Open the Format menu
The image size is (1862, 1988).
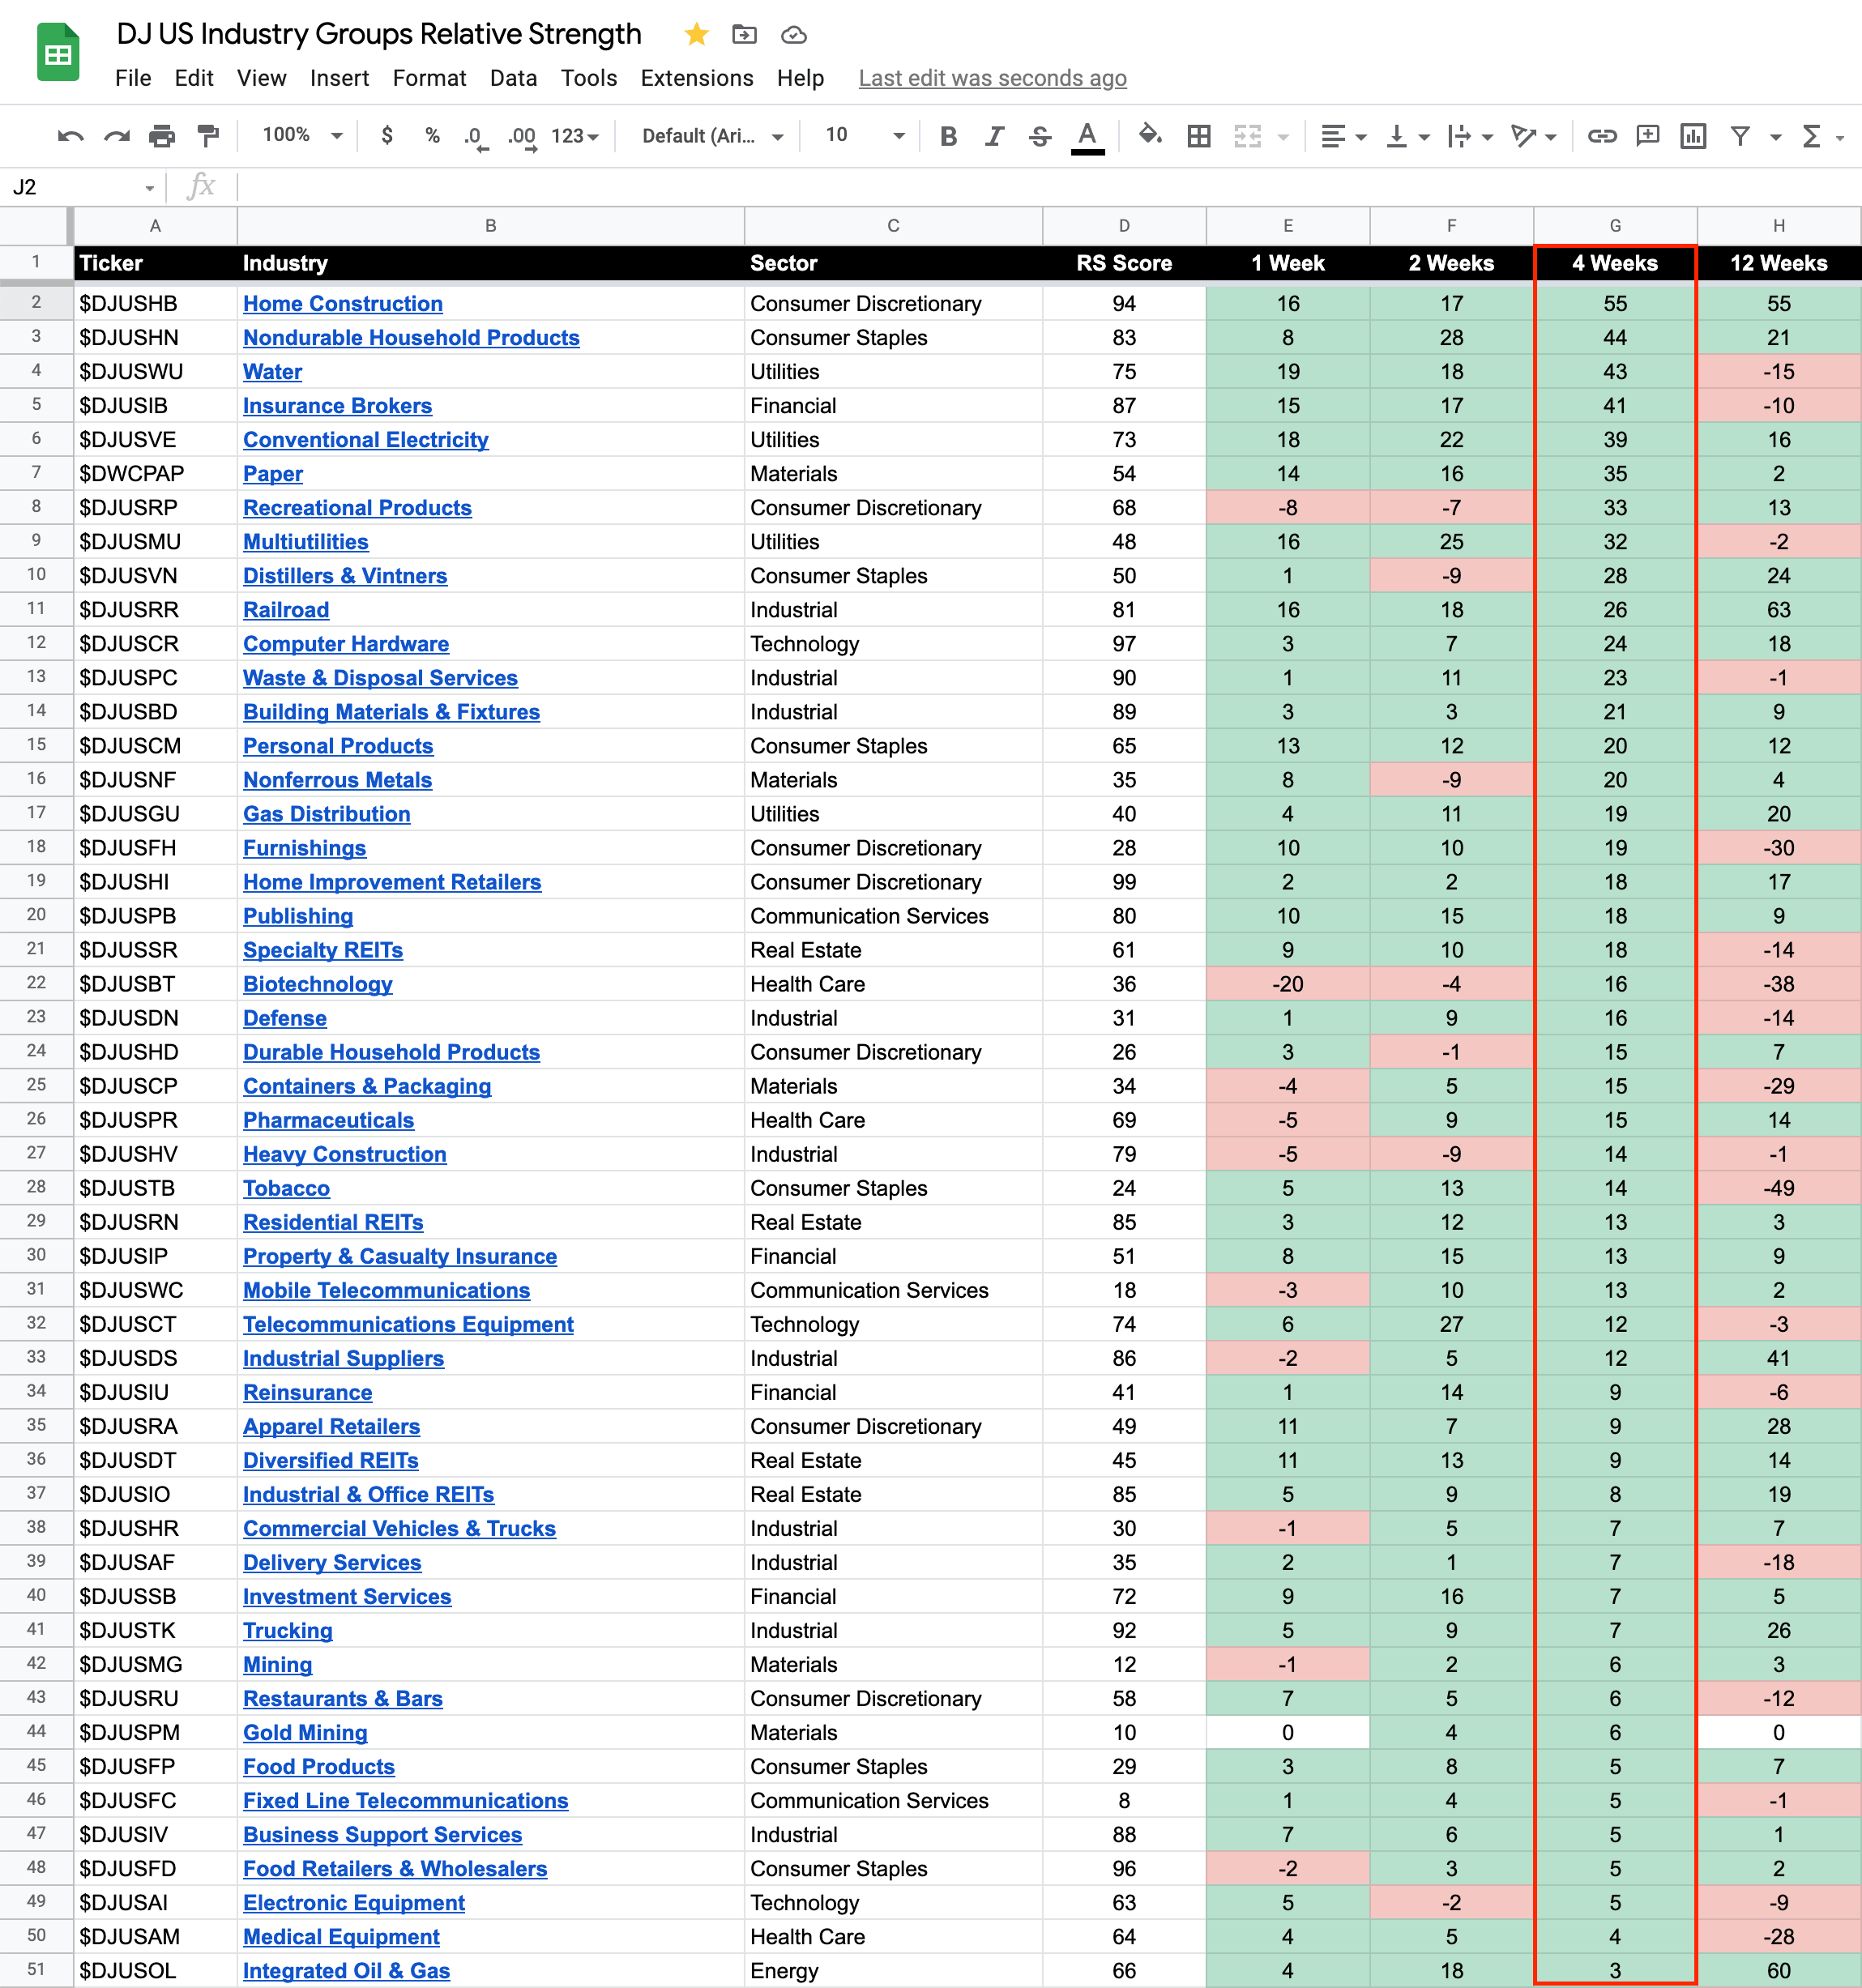(429, 78)
